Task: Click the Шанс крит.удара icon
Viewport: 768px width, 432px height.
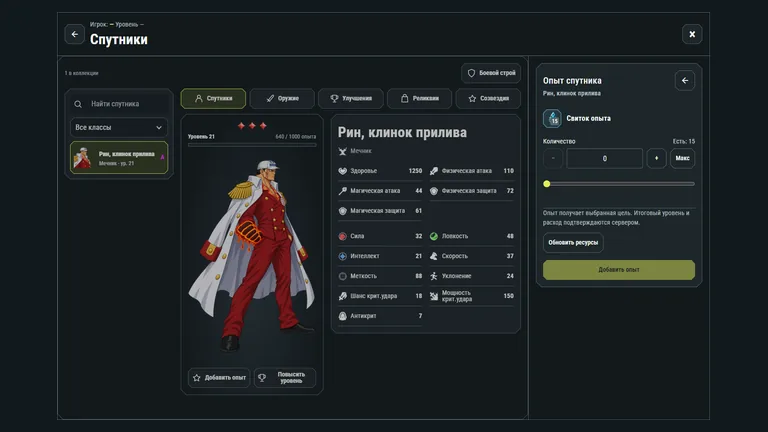Action: pyautogui.click(x=342, y=296)
